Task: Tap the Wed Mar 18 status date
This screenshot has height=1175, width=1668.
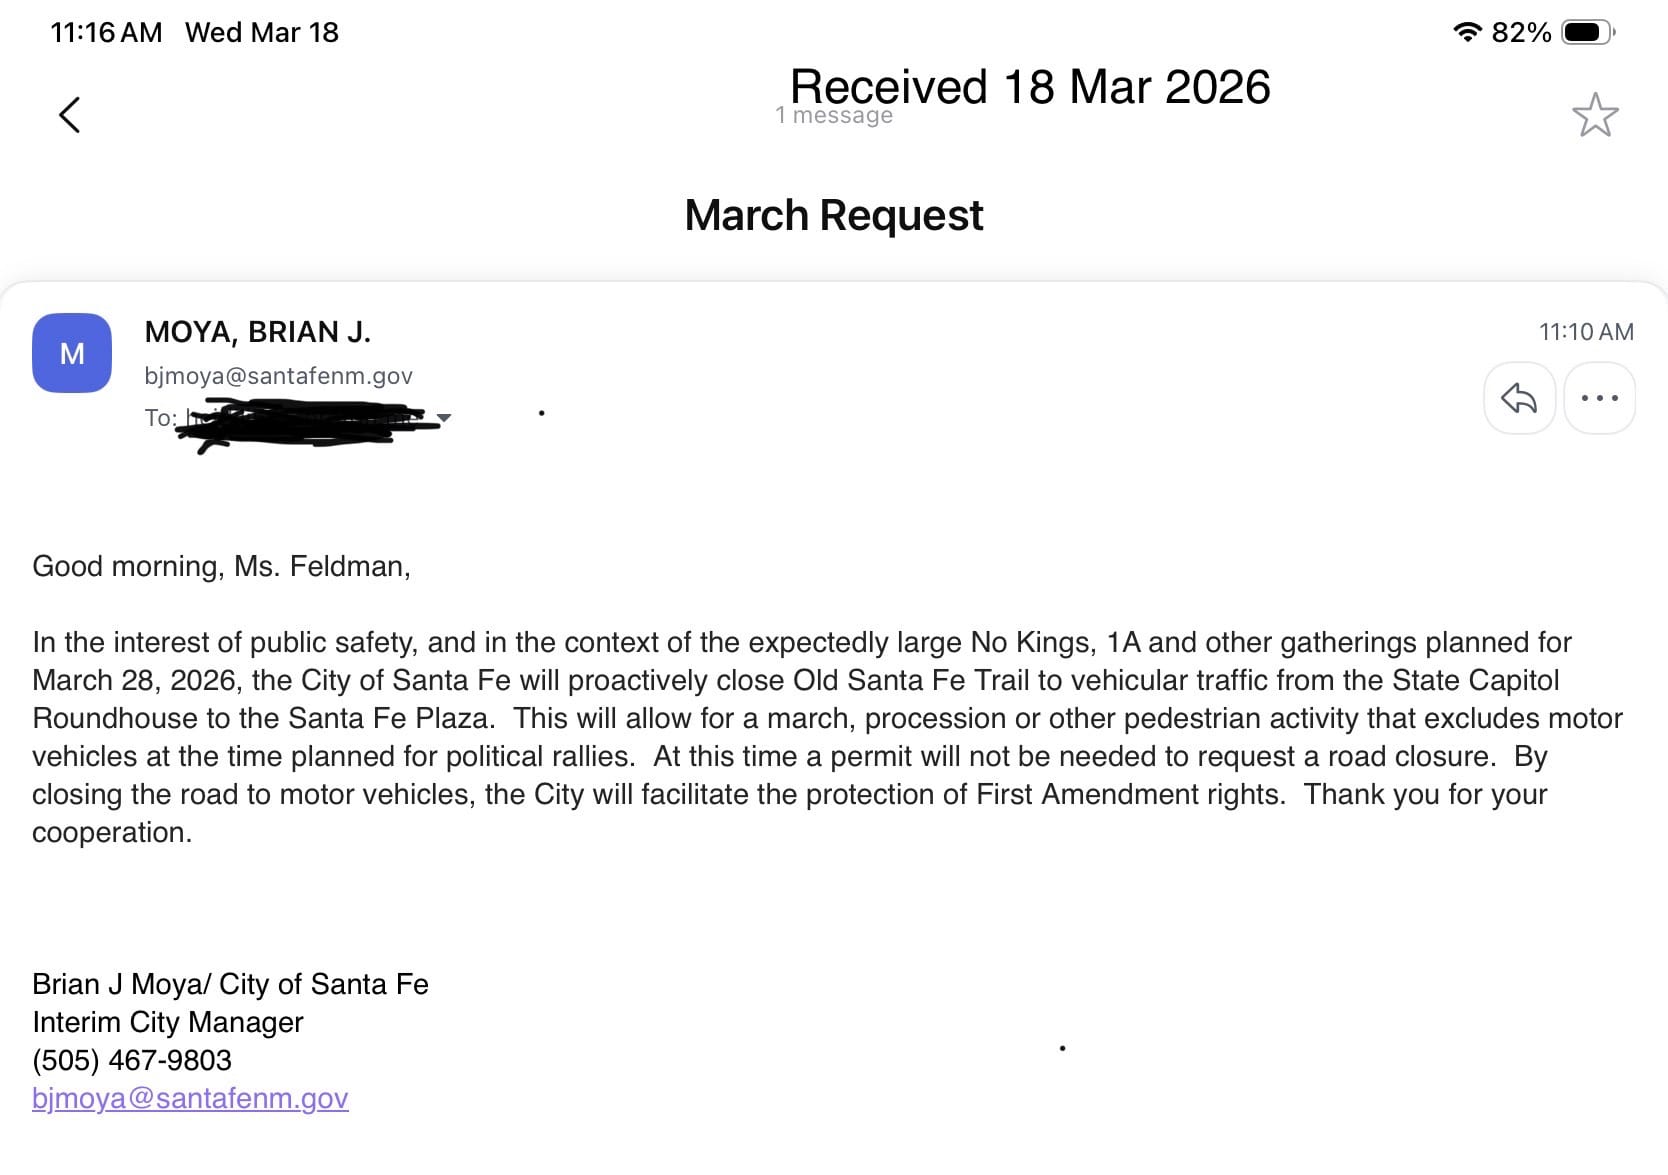Action: click(x=262, y=32)
